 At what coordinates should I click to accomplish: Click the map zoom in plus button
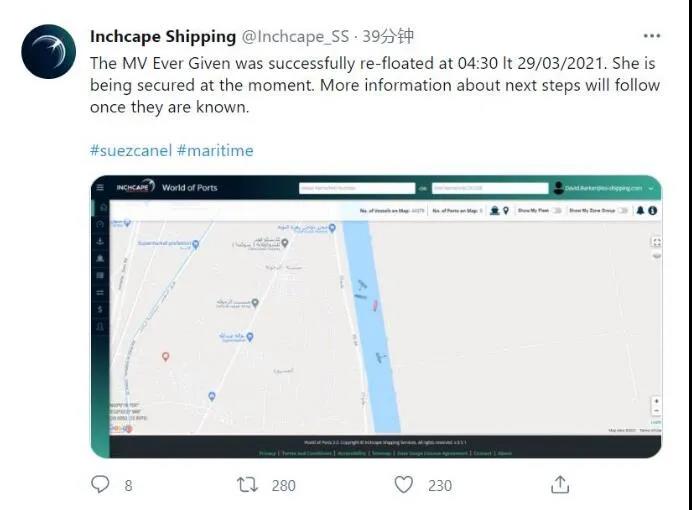[656, 401]
